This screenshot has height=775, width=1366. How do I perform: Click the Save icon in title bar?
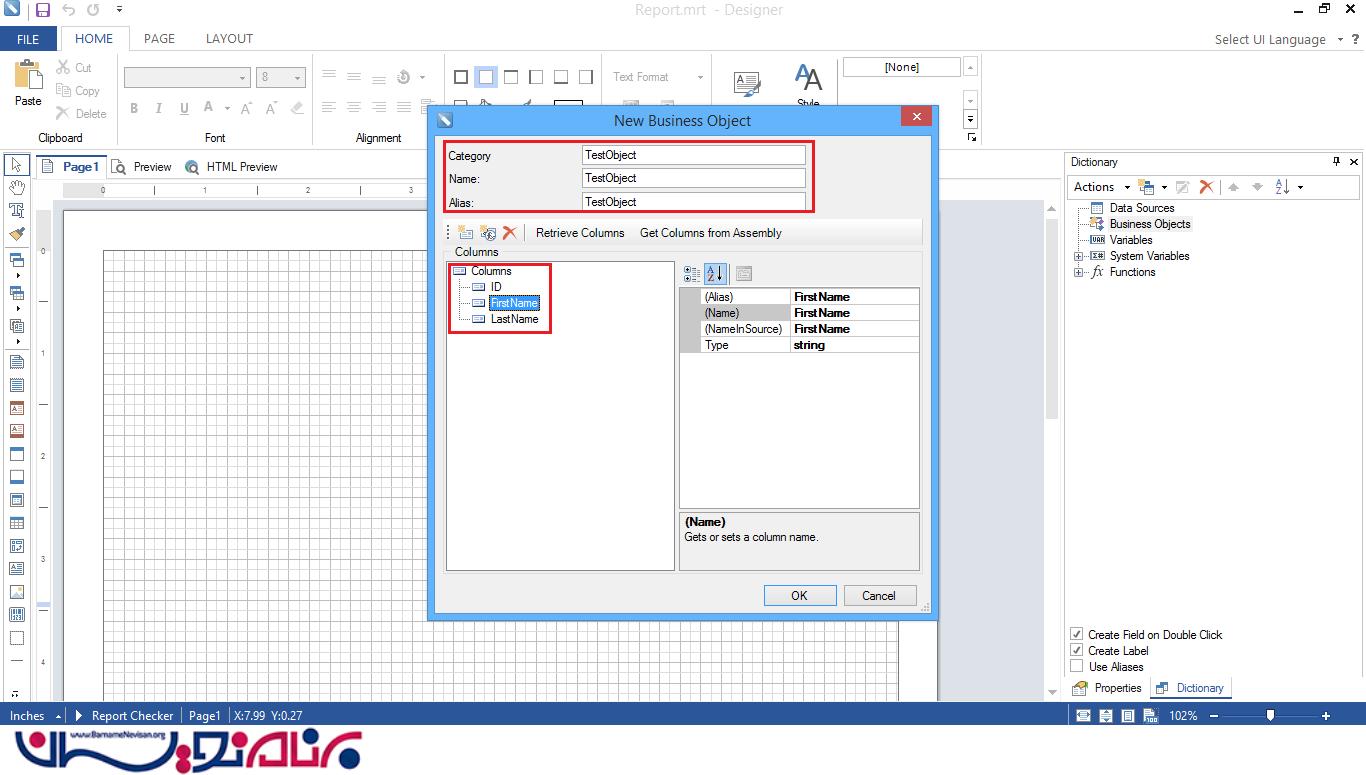(42, 10)
